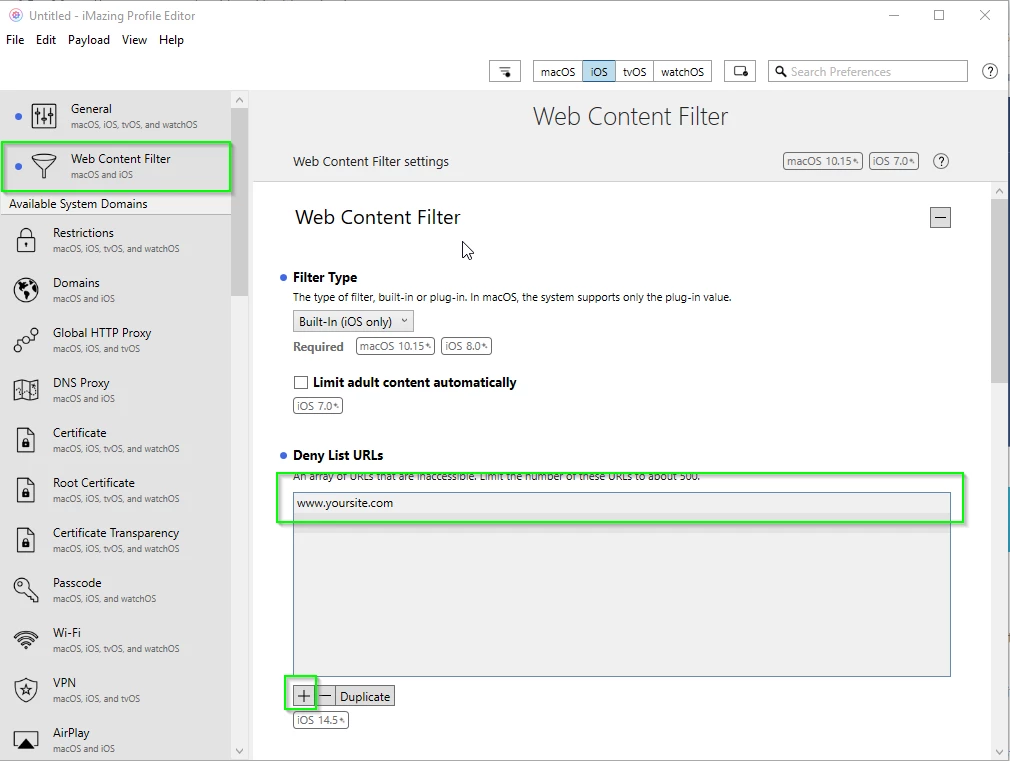Open the Help menu
This screenshot has height=761, width=1010.
pyautogui.click(x=171, y=40)
